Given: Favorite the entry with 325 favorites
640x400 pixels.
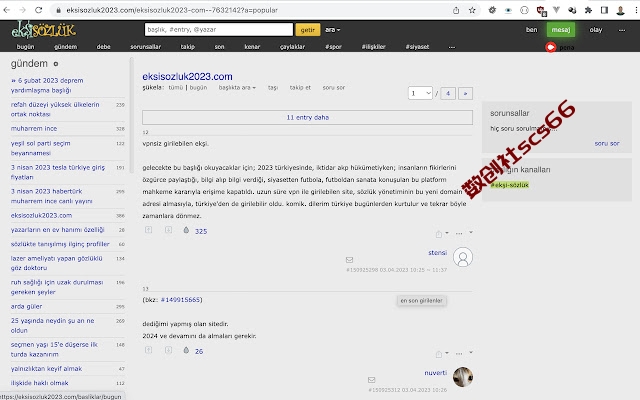Looking at the screenshot, I should [x=186, y=231].
